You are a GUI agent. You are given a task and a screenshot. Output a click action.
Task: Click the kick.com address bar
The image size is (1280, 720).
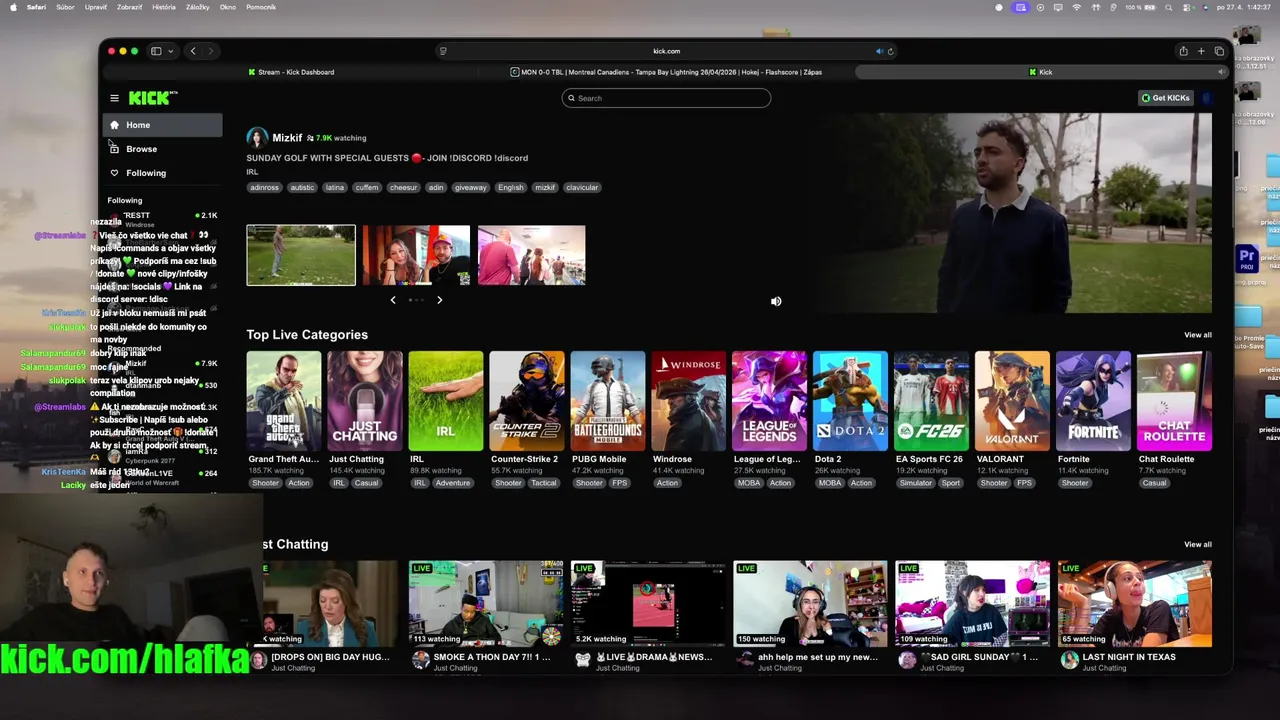coord(666,51)
